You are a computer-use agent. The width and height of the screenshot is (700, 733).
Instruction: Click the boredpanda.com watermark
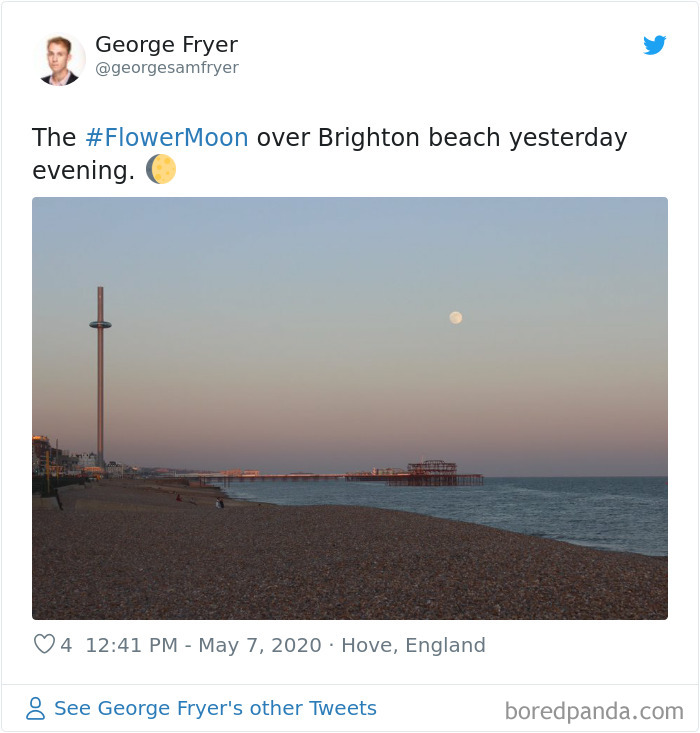[594, 712]
